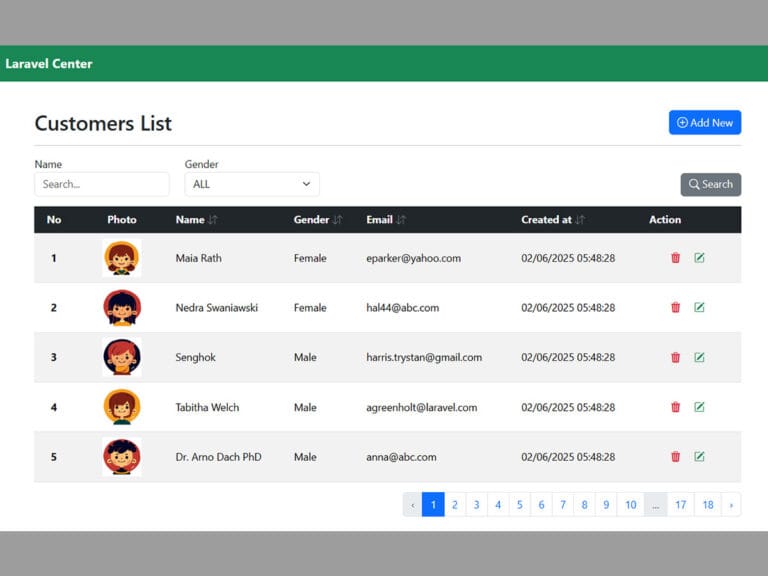Edit the Nedra Swaniawski customer record
Viewport: 768px width, 576px height.
pyautogui.click(x=699, y=308)
